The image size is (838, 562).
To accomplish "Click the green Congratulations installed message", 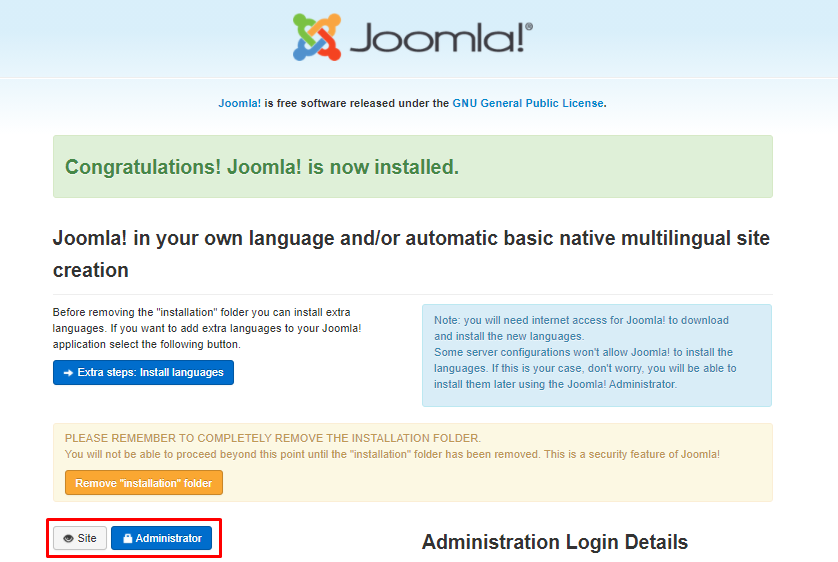I will 262,167.
